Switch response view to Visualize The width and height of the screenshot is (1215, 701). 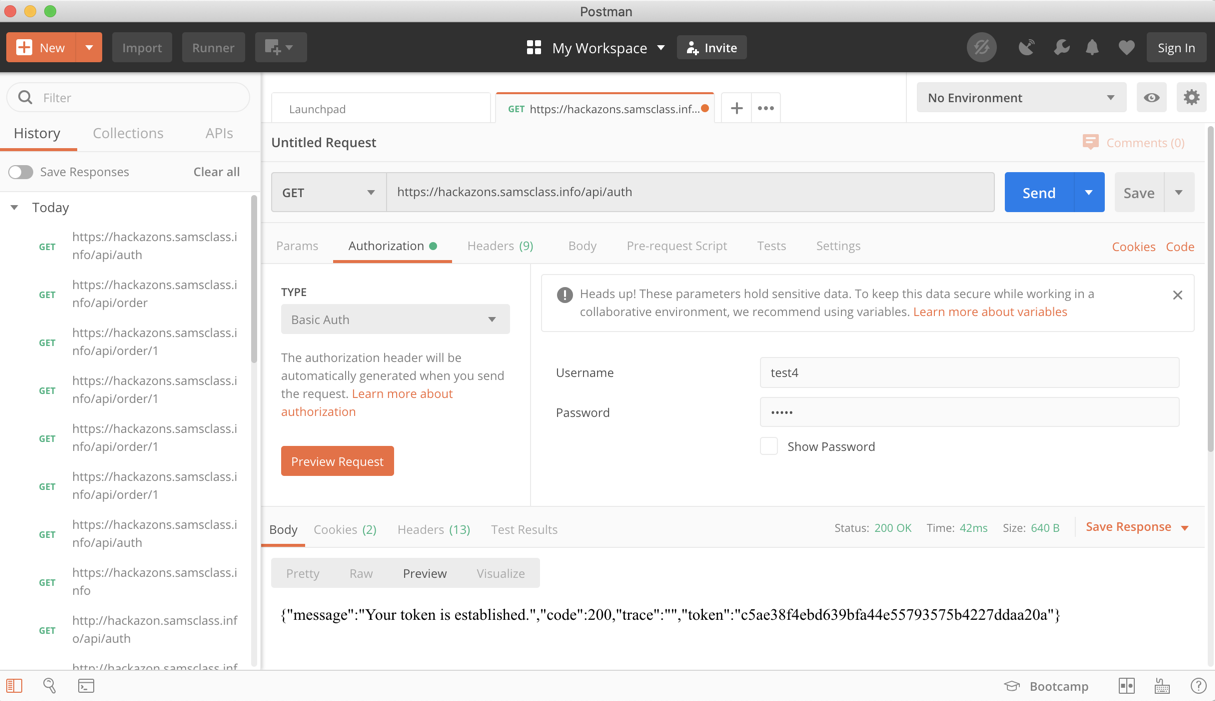(500, 573)
